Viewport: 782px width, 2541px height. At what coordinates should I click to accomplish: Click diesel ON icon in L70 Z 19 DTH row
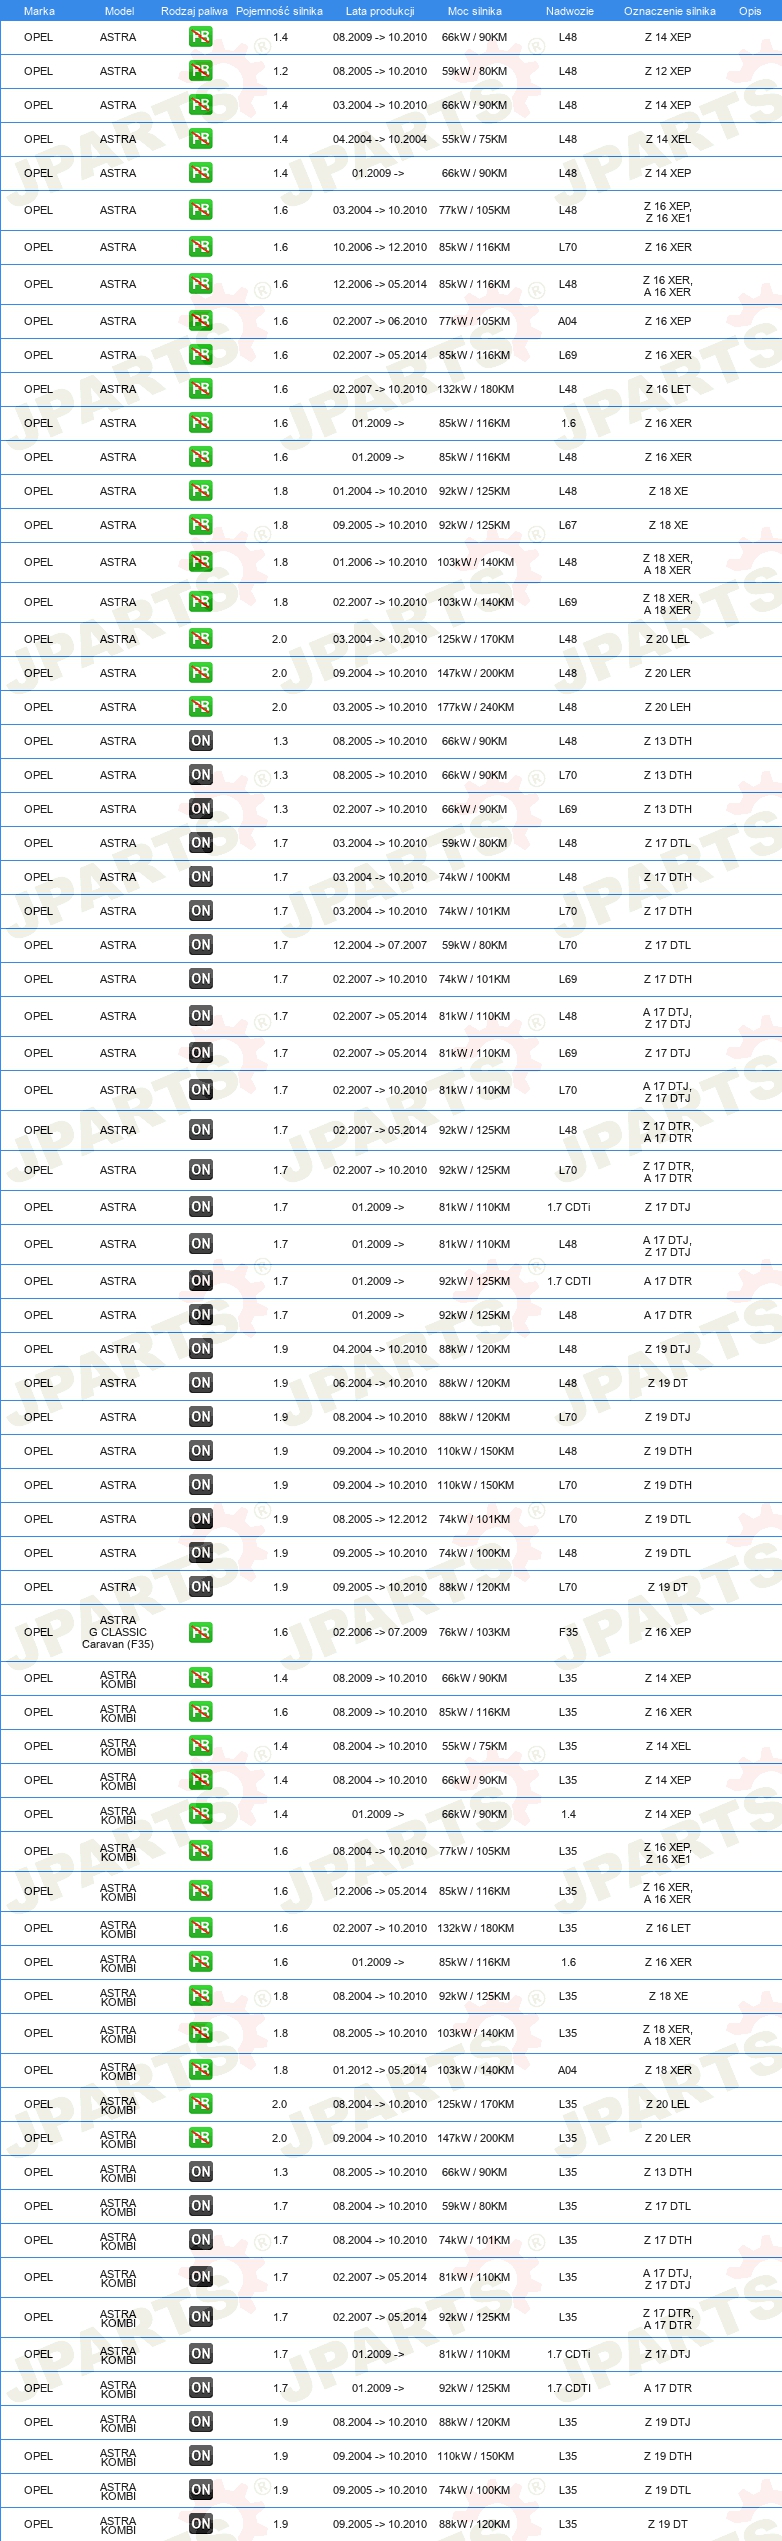201,1485
